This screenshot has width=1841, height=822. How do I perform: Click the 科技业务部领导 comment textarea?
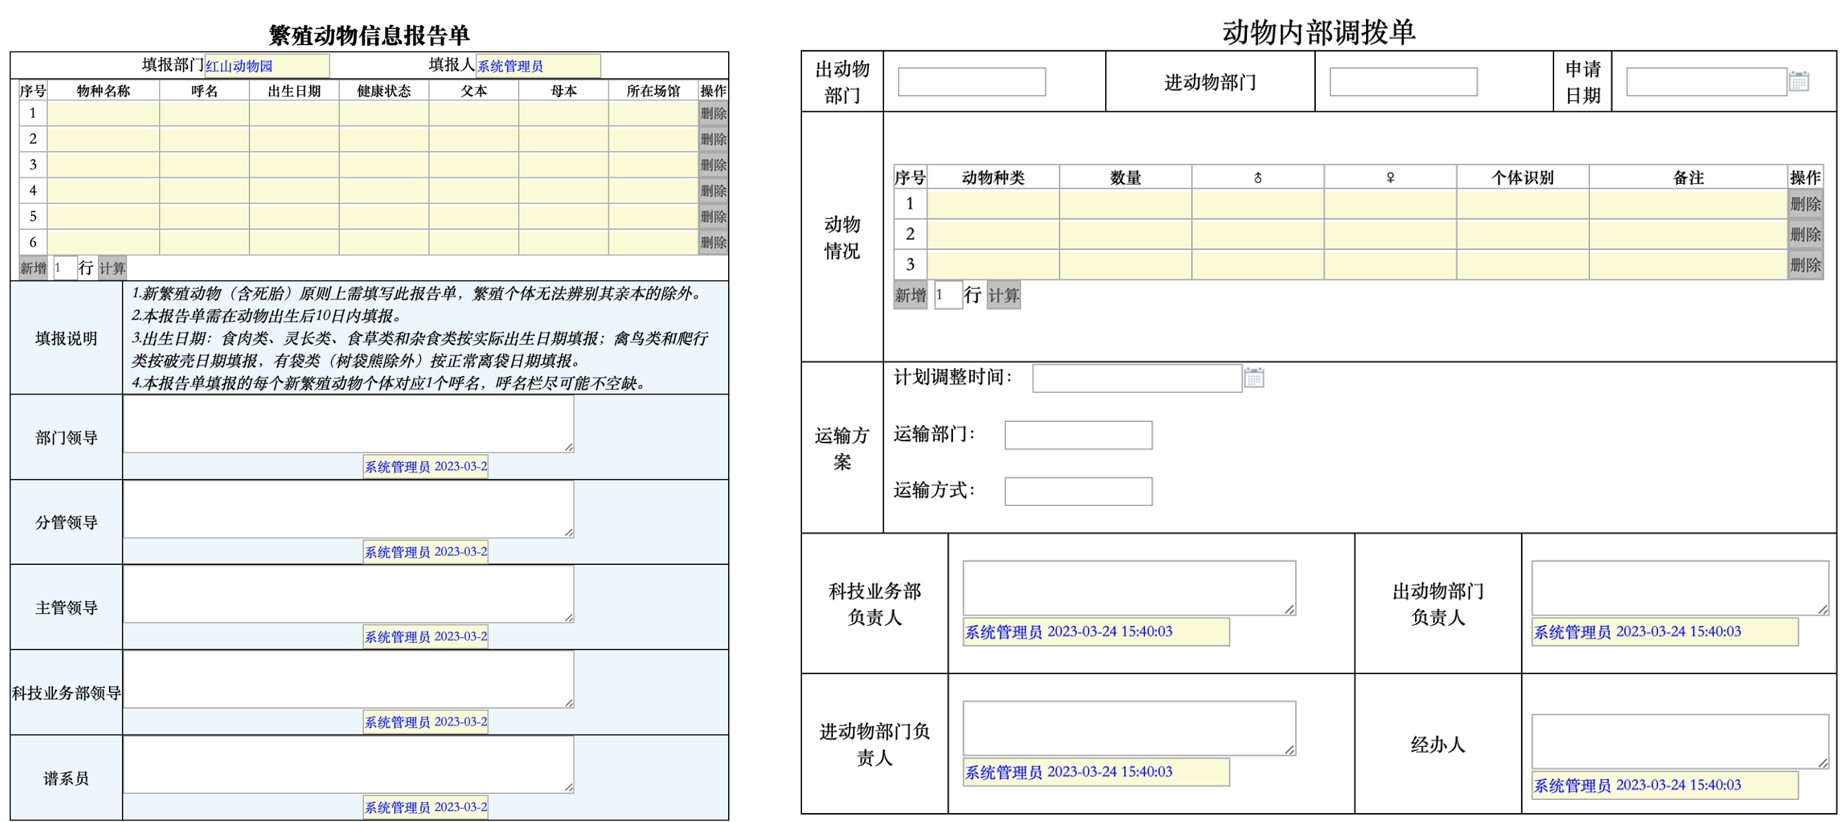point(349,680)
